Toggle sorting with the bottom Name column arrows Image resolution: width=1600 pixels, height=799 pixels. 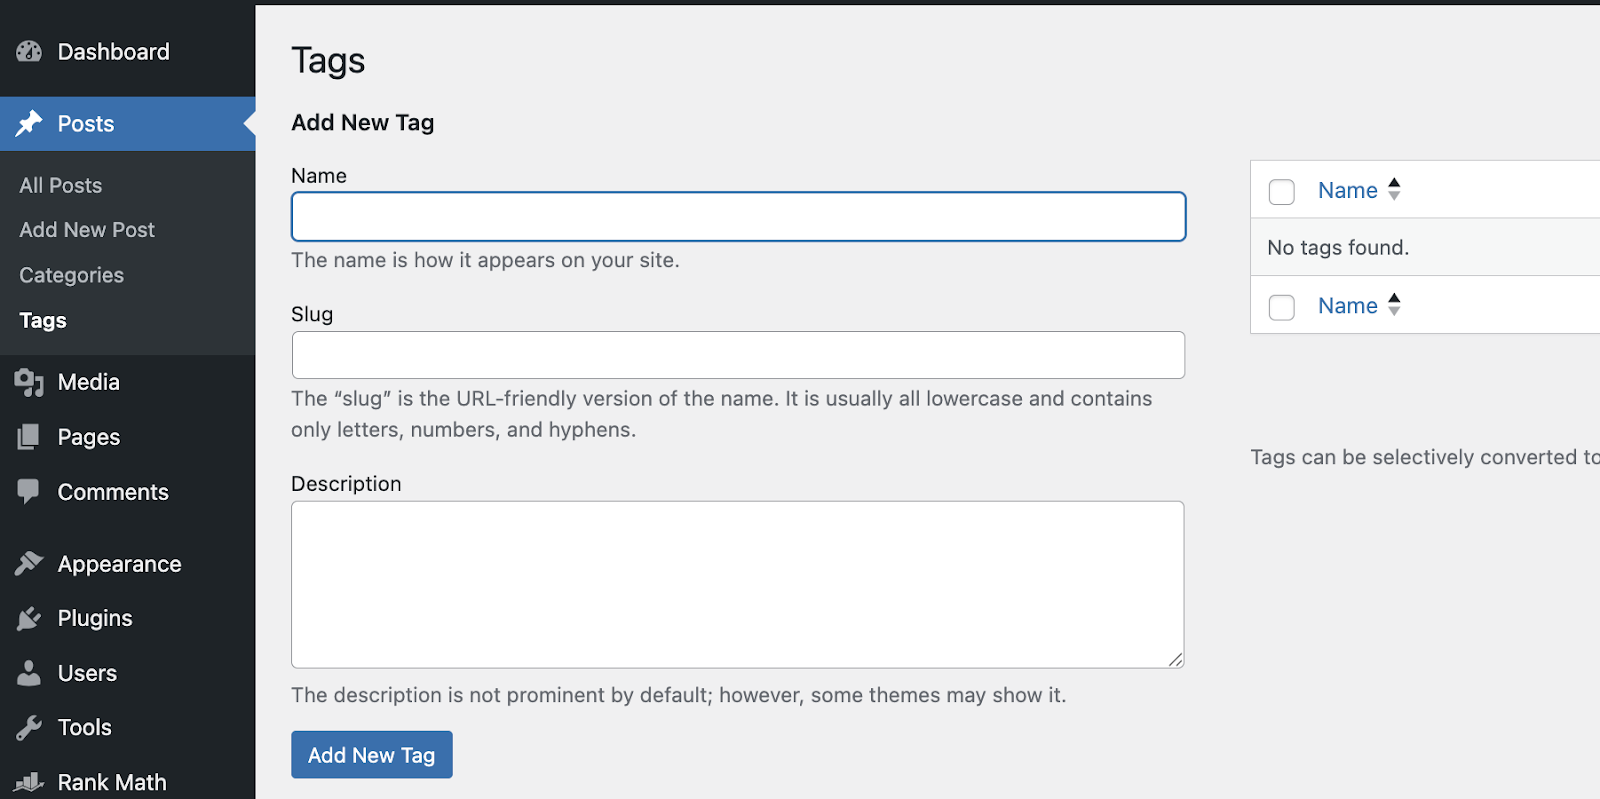1396,305
